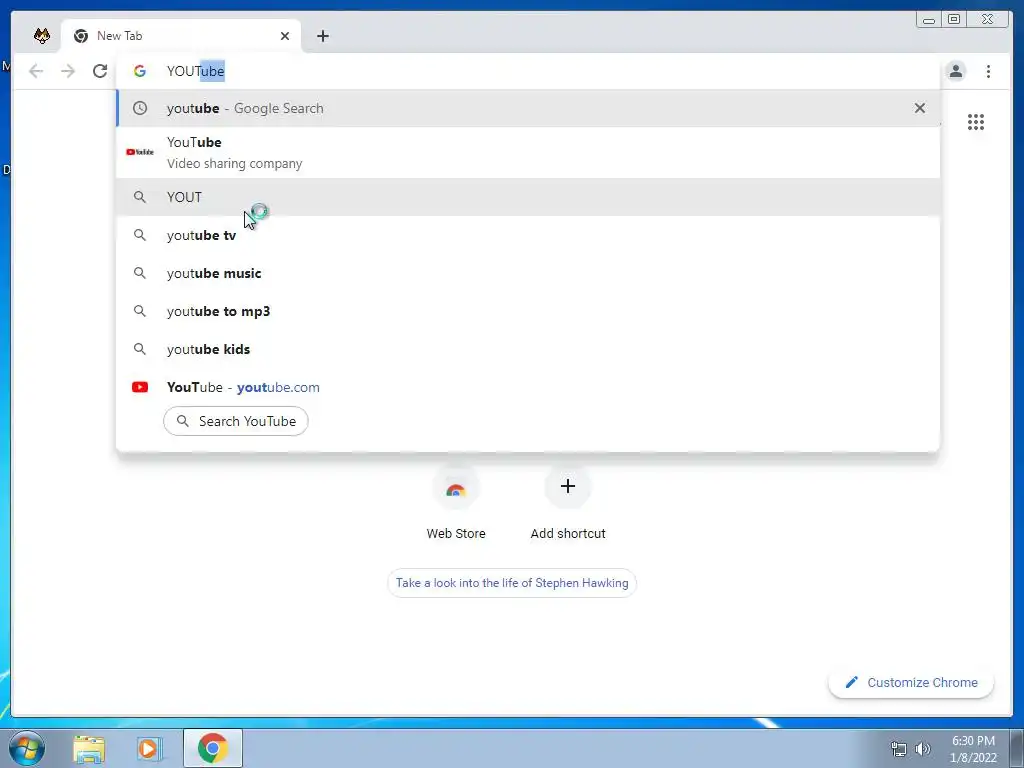The image size is (1024, 768).
Task: Select the YOUT search suggestion
Action: 528,197
